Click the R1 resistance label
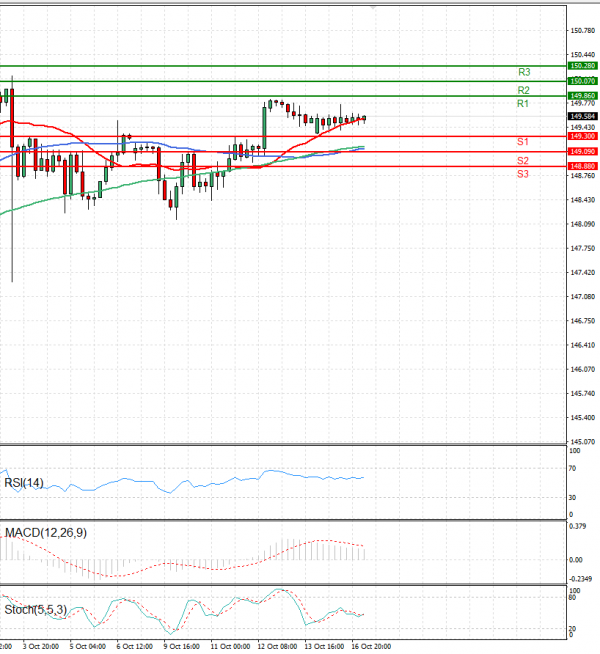600x654 pixels. [523, 103]
